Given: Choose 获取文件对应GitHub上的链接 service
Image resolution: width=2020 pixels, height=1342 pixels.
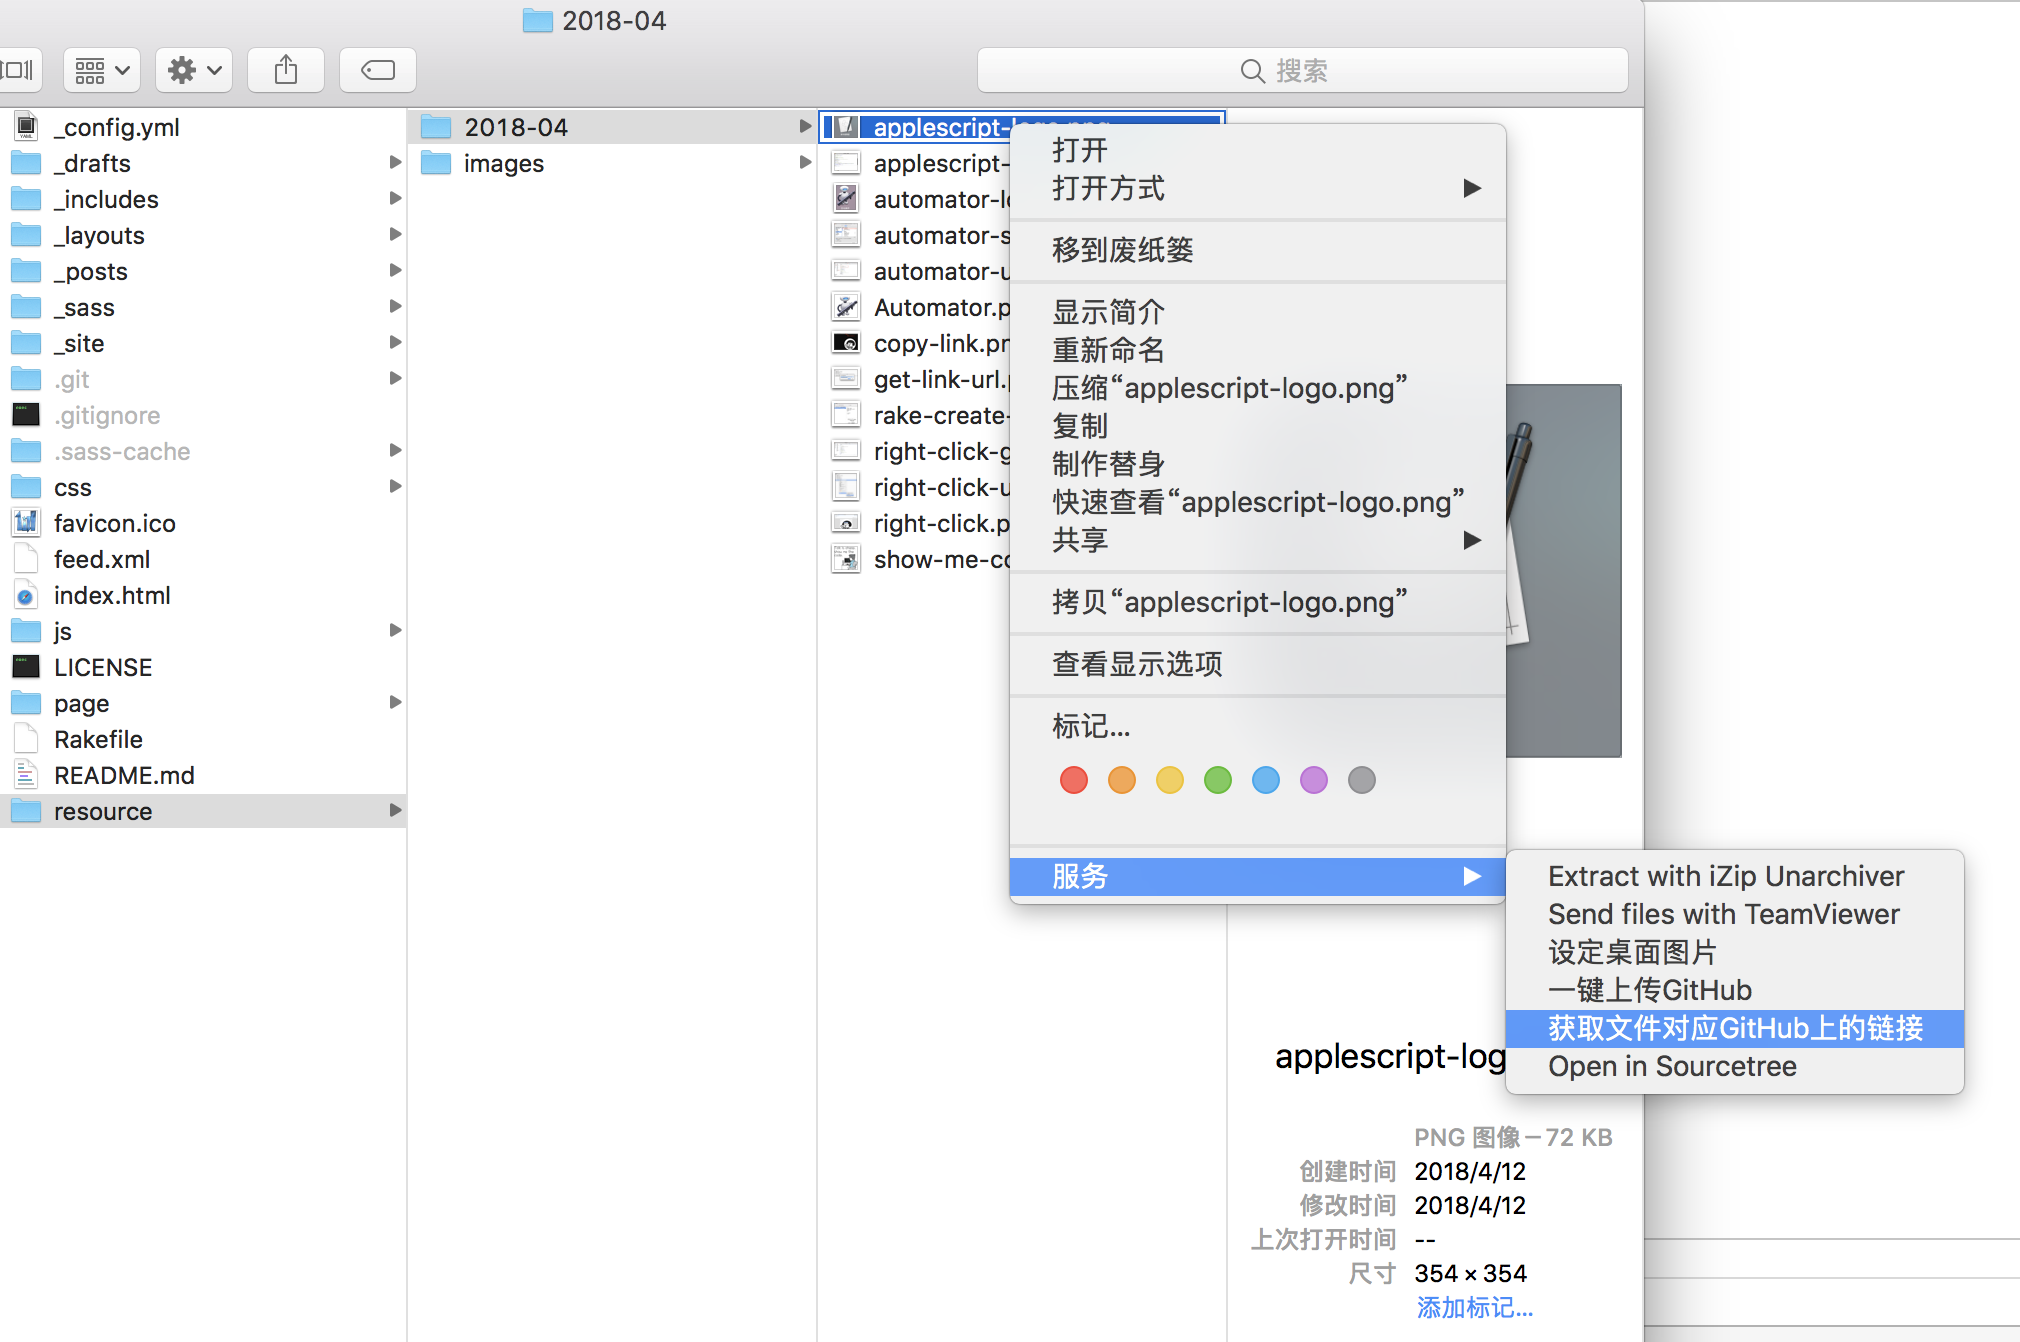Looking at the screenshot, I should point(1735,1028).
